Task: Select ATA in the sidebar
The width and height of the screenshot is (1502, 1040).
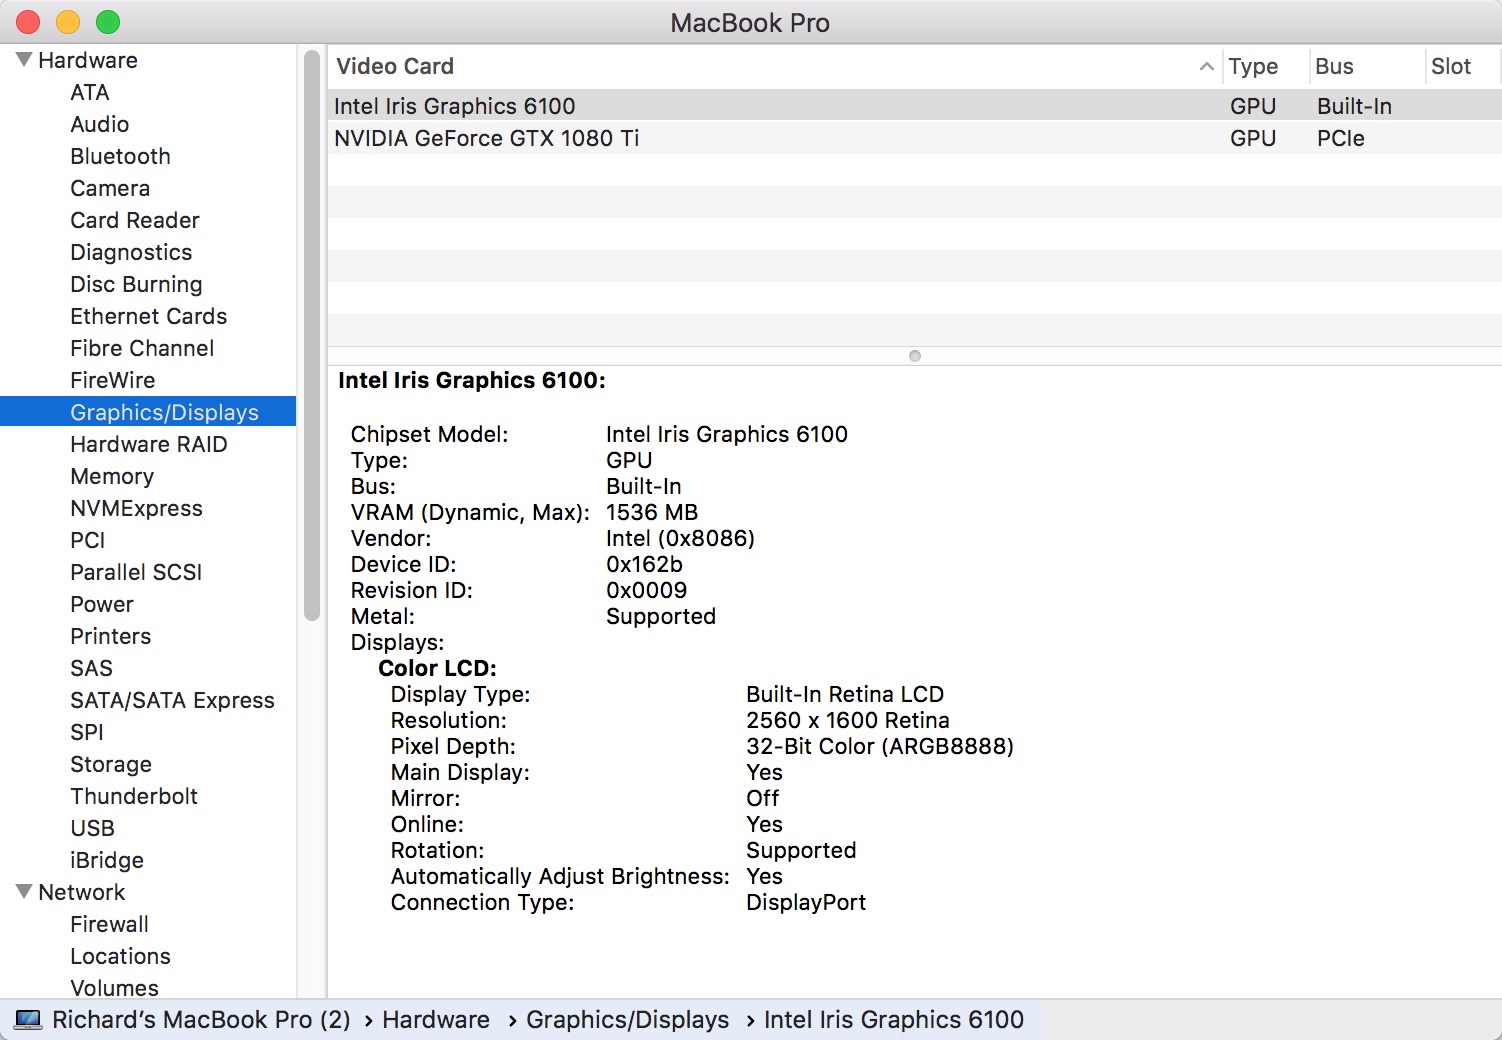Action: tap(90, 92)
